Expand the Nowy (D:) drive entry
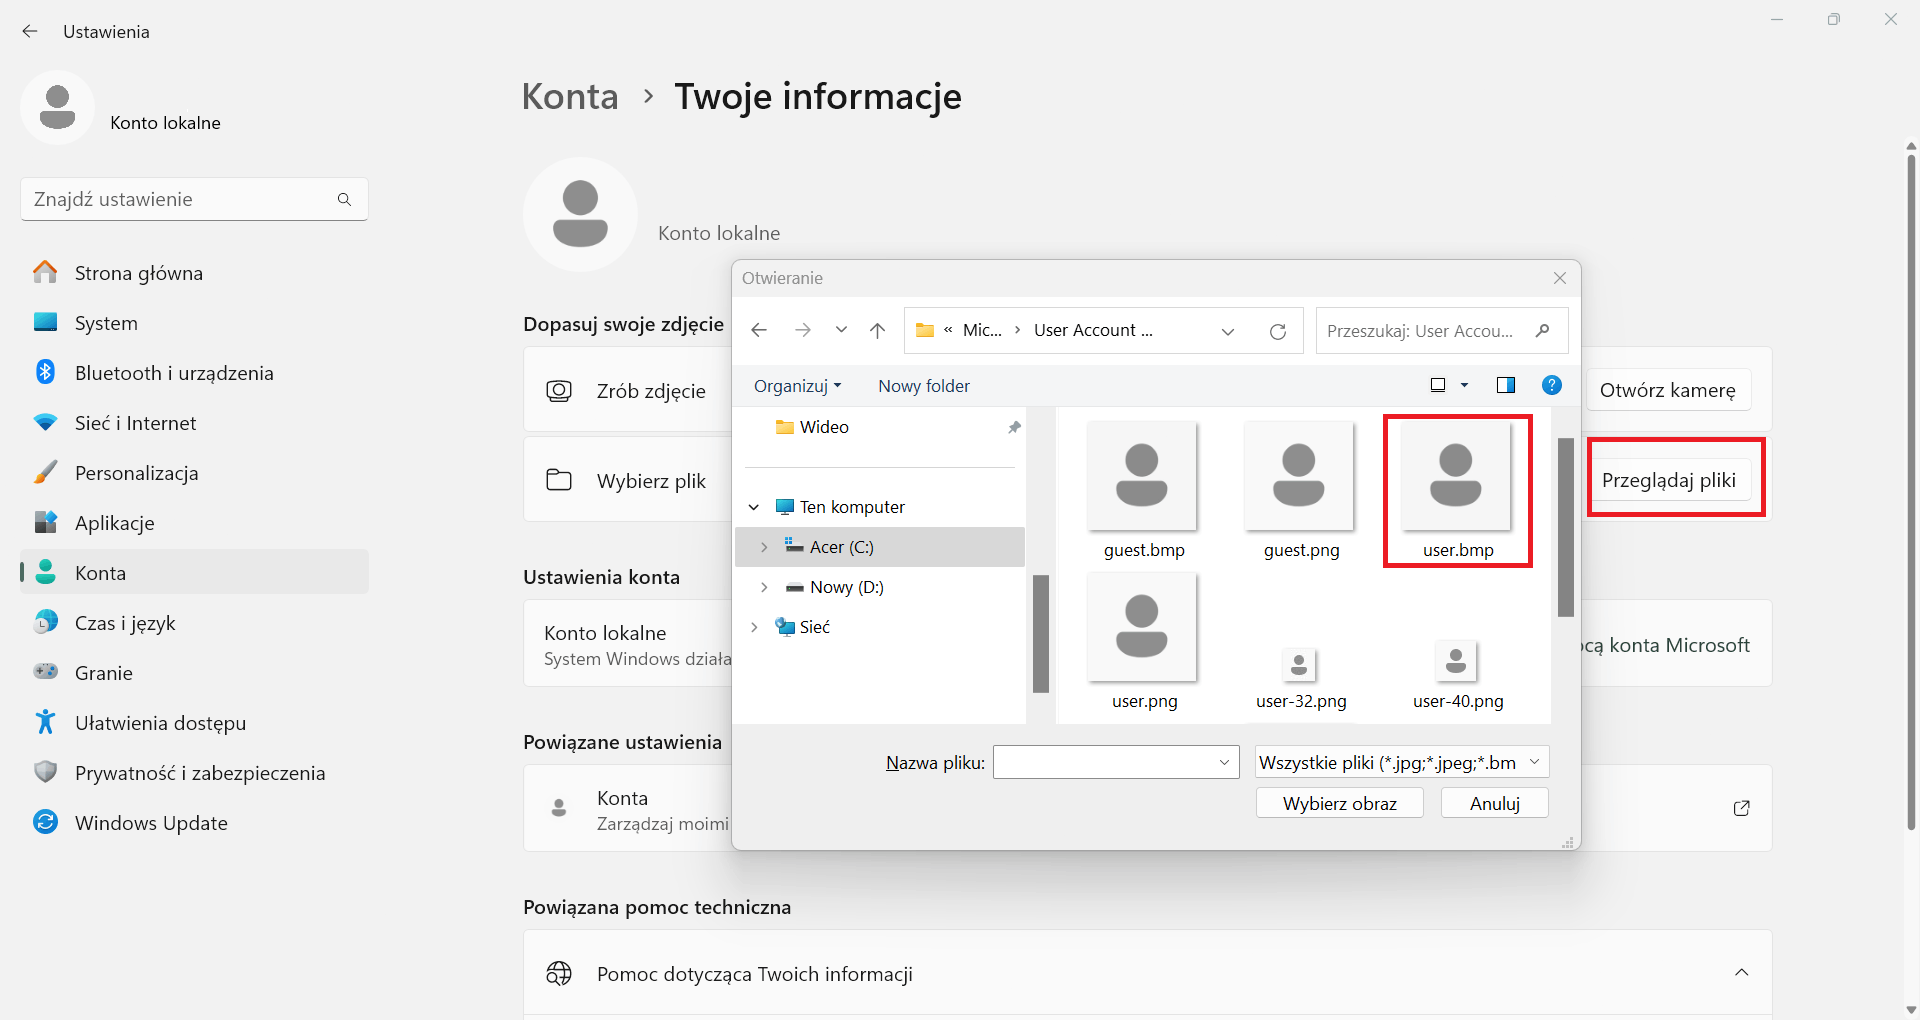 tap(766, 587)
